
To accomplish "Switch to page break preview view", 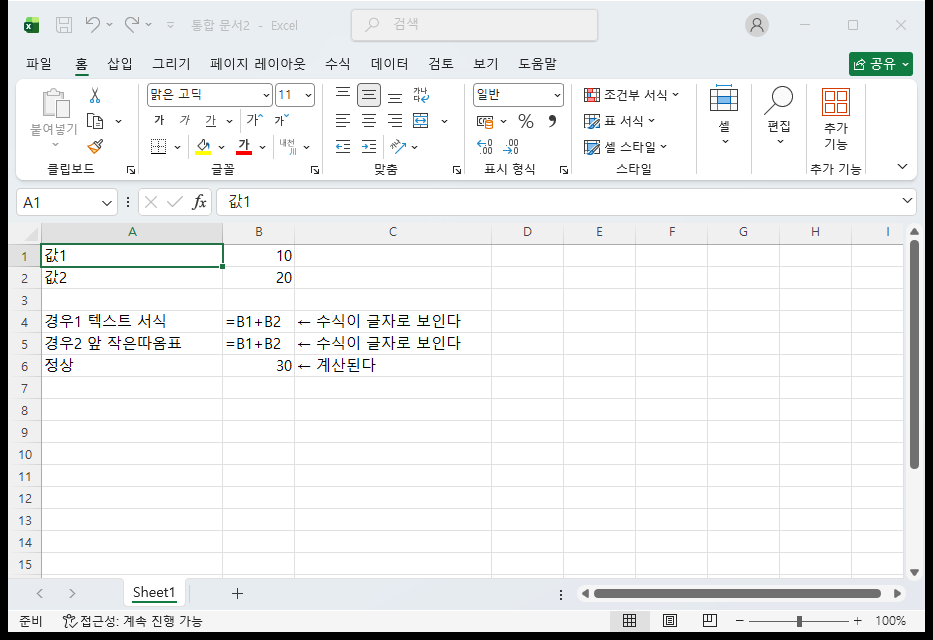I will pos(709,620).
